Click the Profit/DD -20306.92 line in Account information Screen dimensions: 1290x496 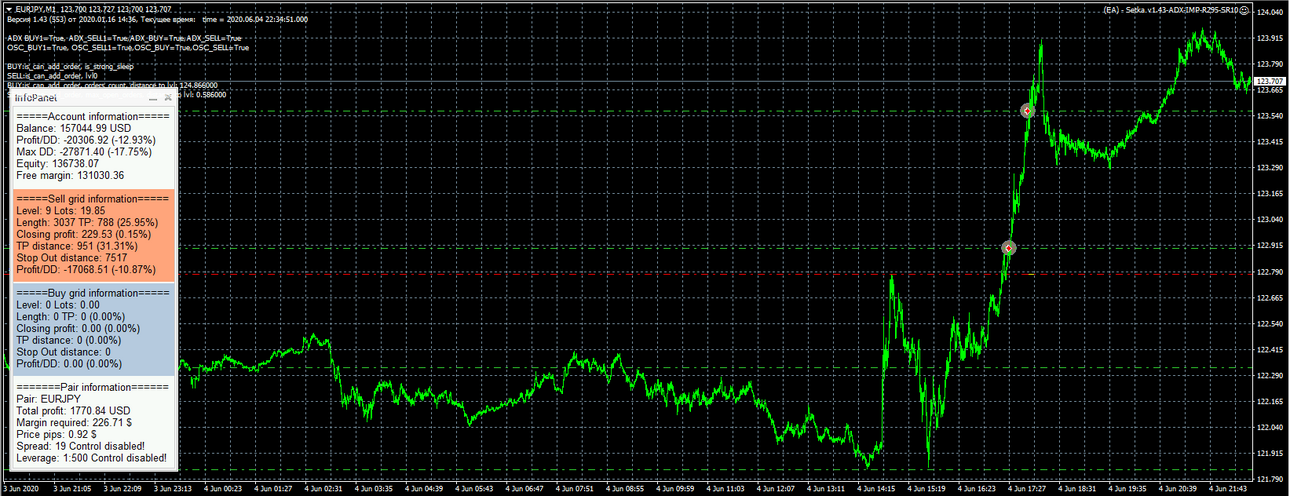coord(86,140)
